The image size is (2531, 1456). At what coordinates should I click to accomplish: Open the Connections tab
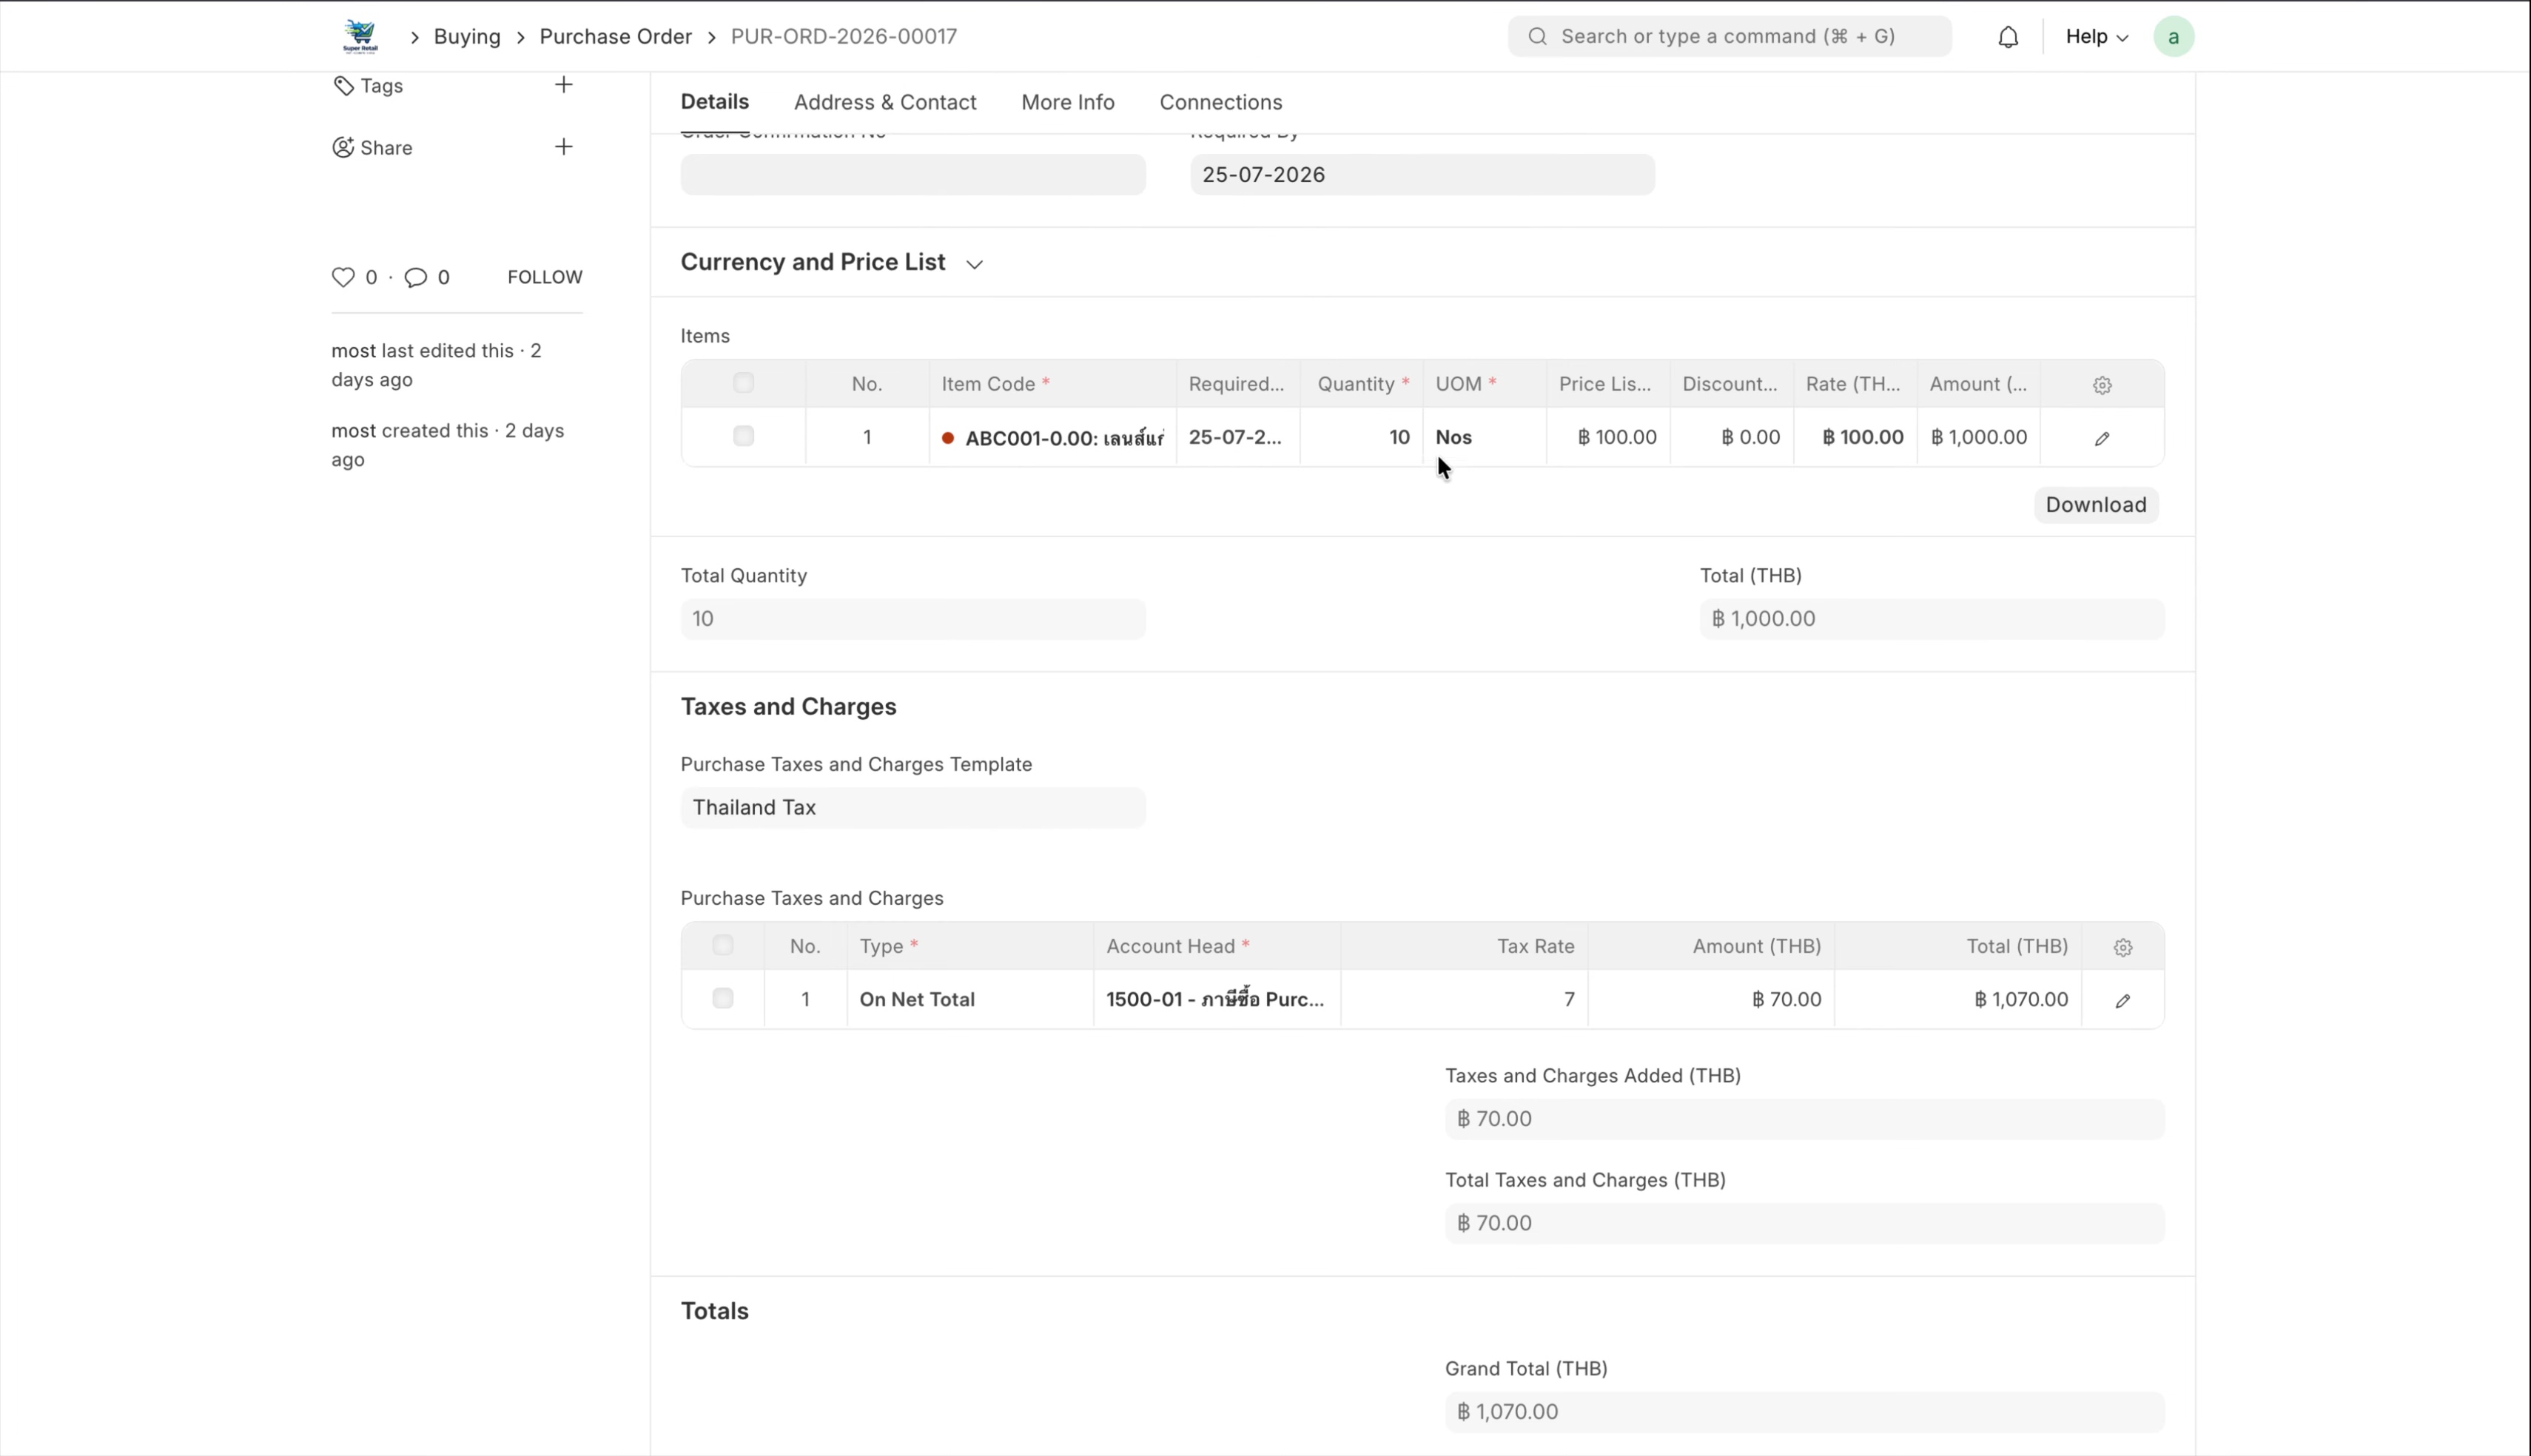(1221, 102)
